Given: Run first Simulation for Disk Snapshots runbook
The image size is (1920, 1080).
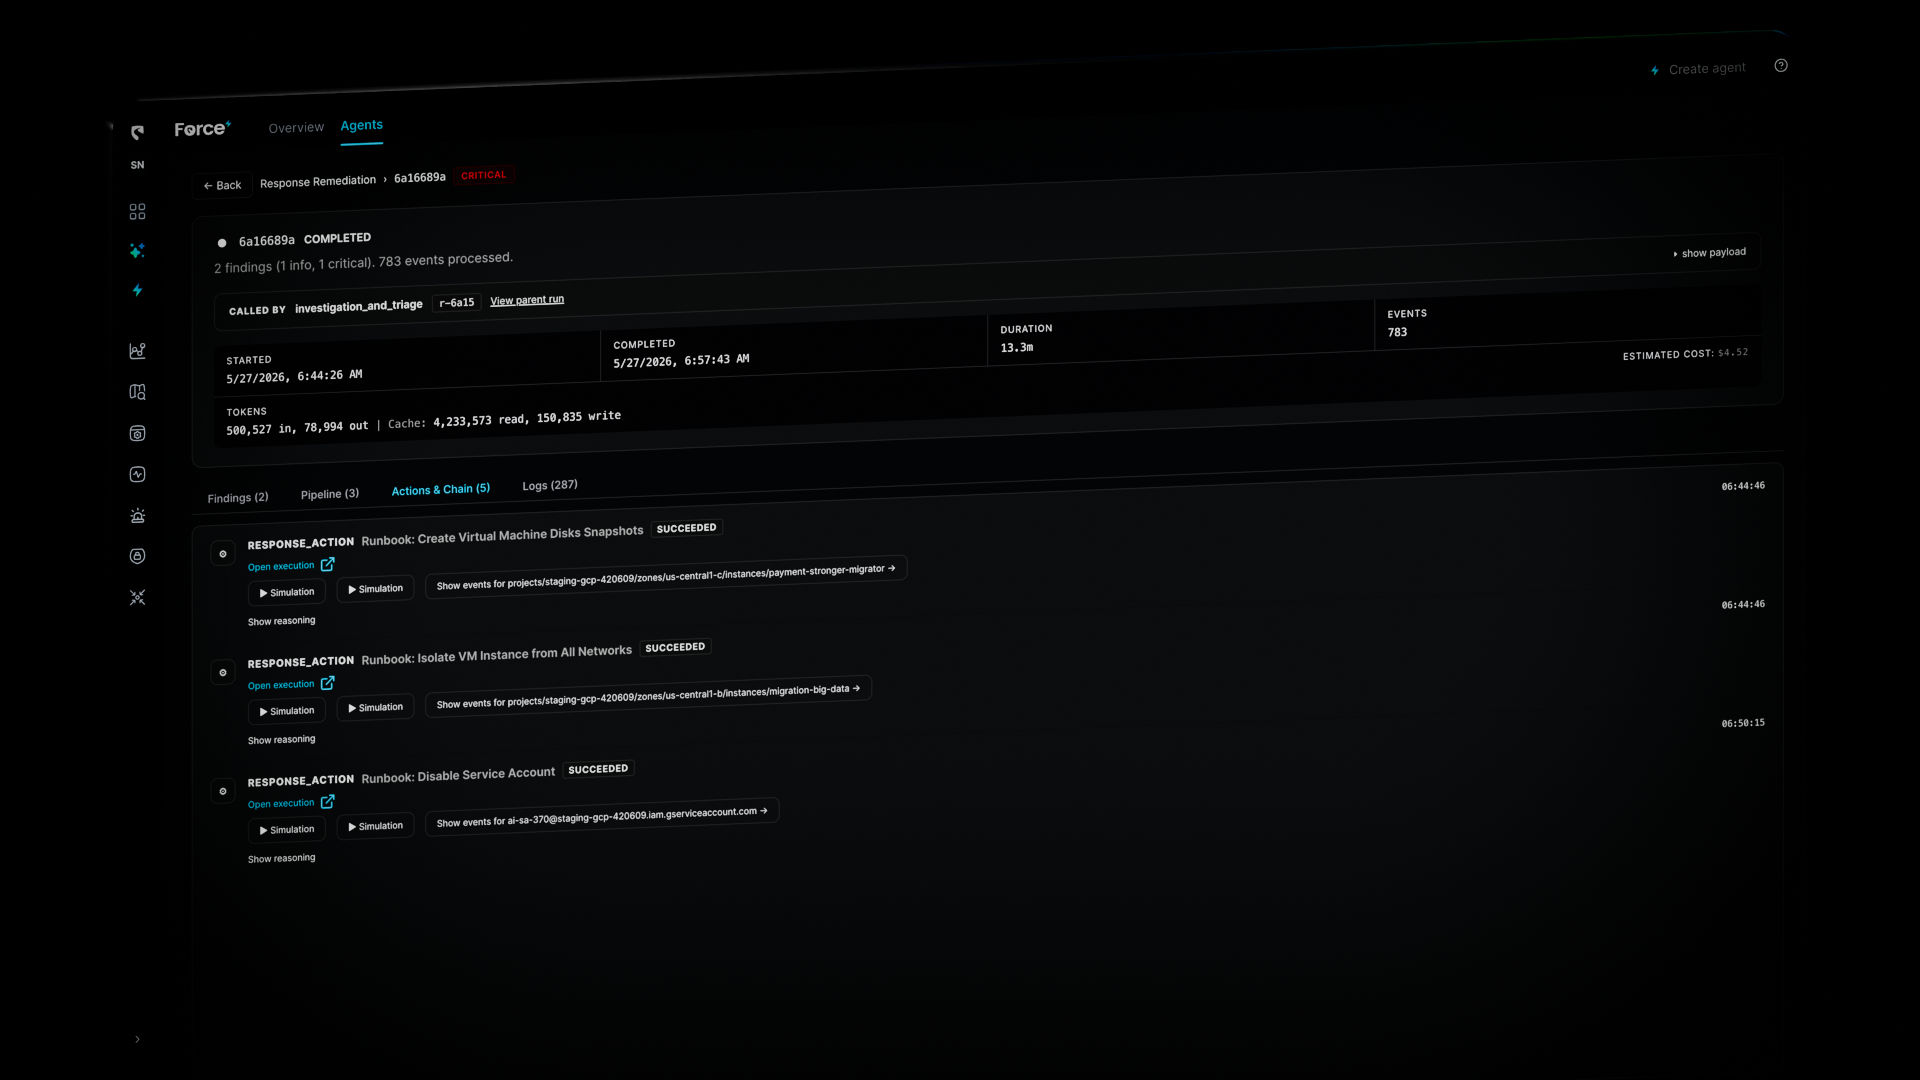Looking at the screenshot, I should (x=287, y=593).
